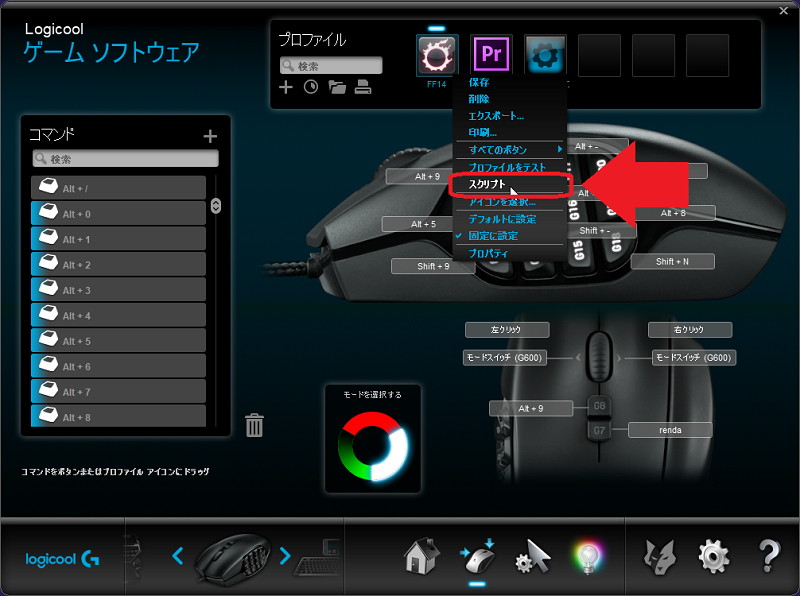Choose プロファイルをテスト menu item
Image resolution: width=800 pixels, height=596 pixels.
[507, 167]
